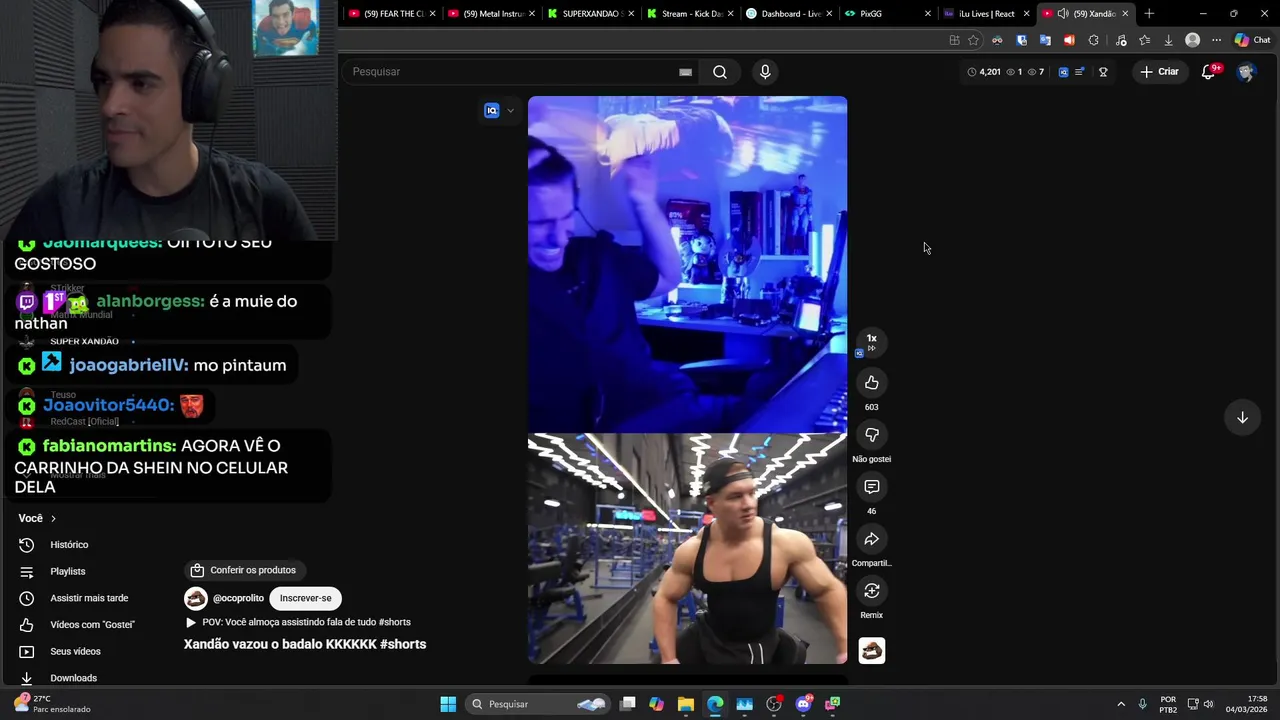1280x720 pixels.
Task: Open Vídeos com "Gostei" in sidebar
Action: (x=92, y=625)
